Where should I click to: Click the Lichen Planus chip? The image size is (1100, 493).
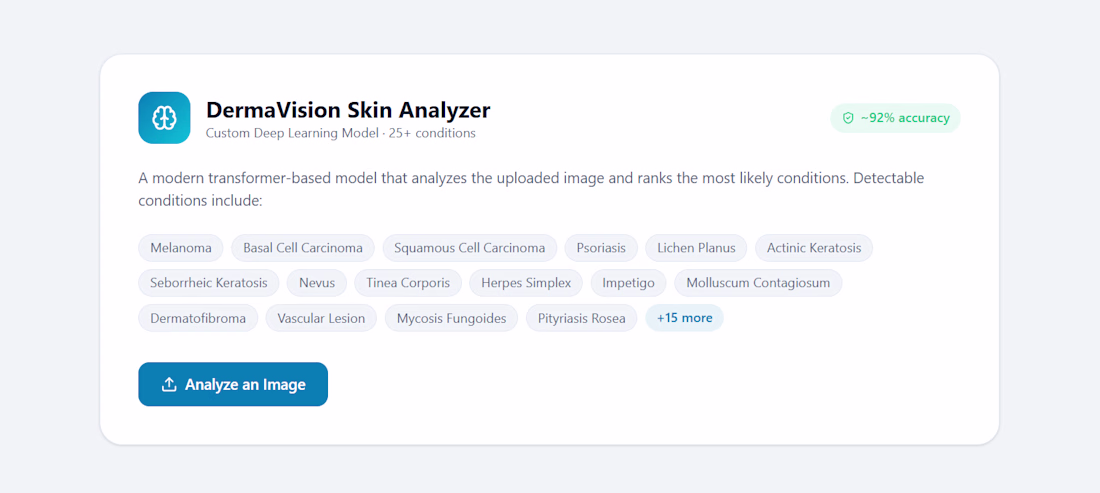[696, 248]
